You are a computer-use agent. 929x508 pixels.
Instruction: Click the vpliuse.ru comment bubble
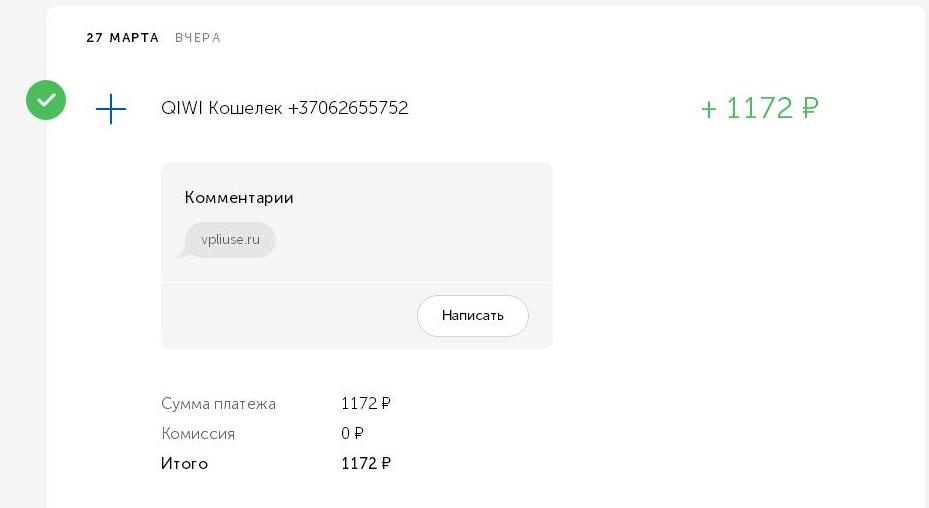point(228,240)
